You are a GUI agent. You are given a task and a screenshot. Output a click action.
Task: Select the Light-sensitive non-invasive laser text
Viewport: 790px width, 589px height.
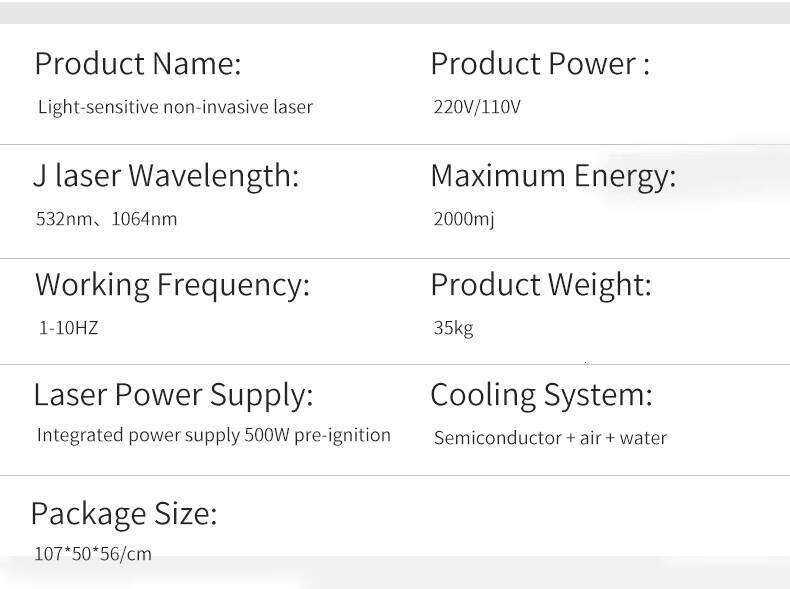pyautogui.click(x=175, y=107)
